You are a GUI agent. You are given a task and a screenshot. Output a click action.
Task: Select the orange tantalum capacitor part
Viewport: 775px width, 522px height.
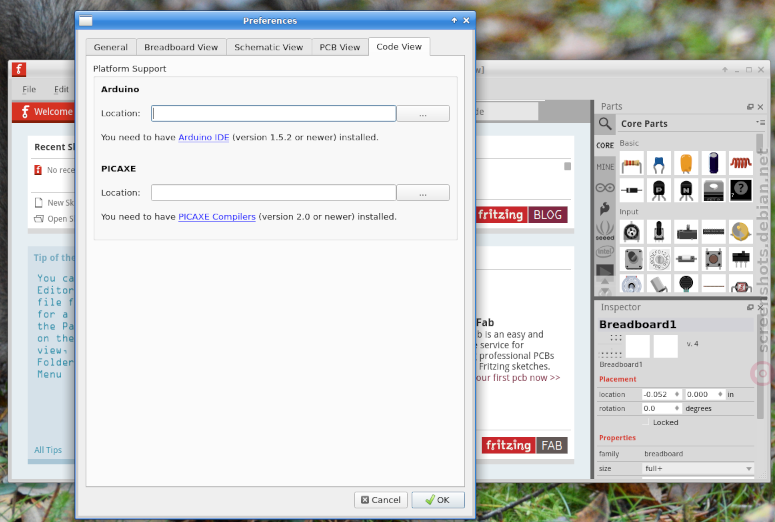(686, 164)
